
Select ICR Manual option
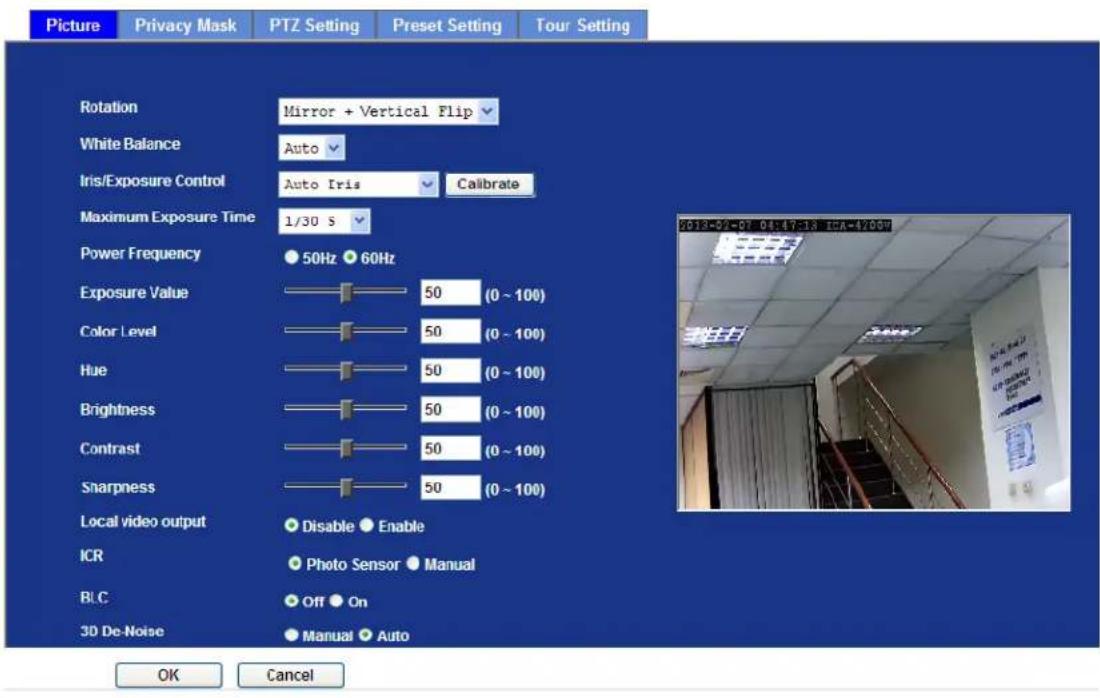[x=413, y=563]
